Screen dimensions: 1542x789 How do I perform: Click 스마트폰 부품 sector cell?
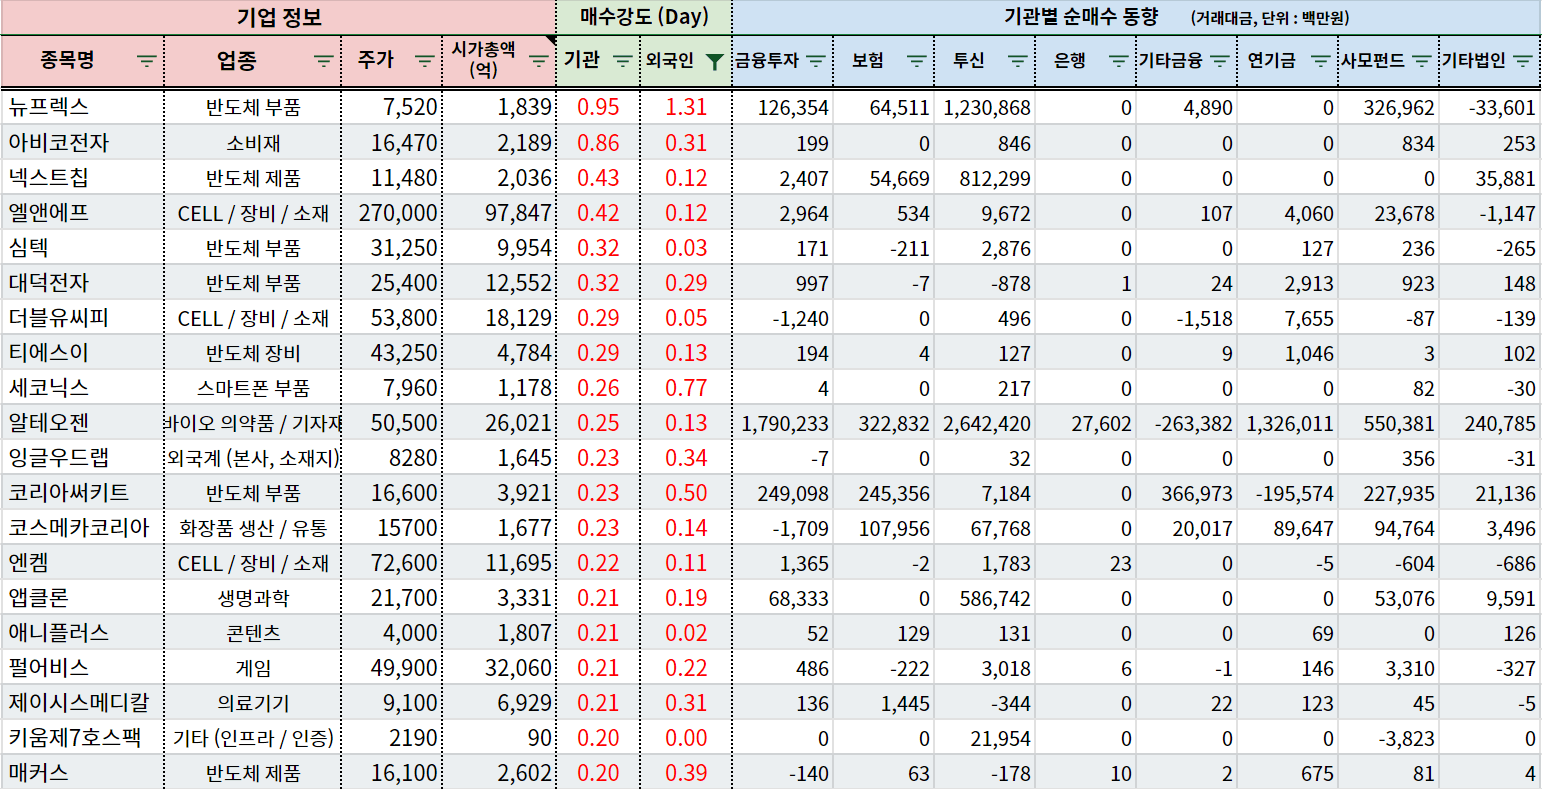253,388
